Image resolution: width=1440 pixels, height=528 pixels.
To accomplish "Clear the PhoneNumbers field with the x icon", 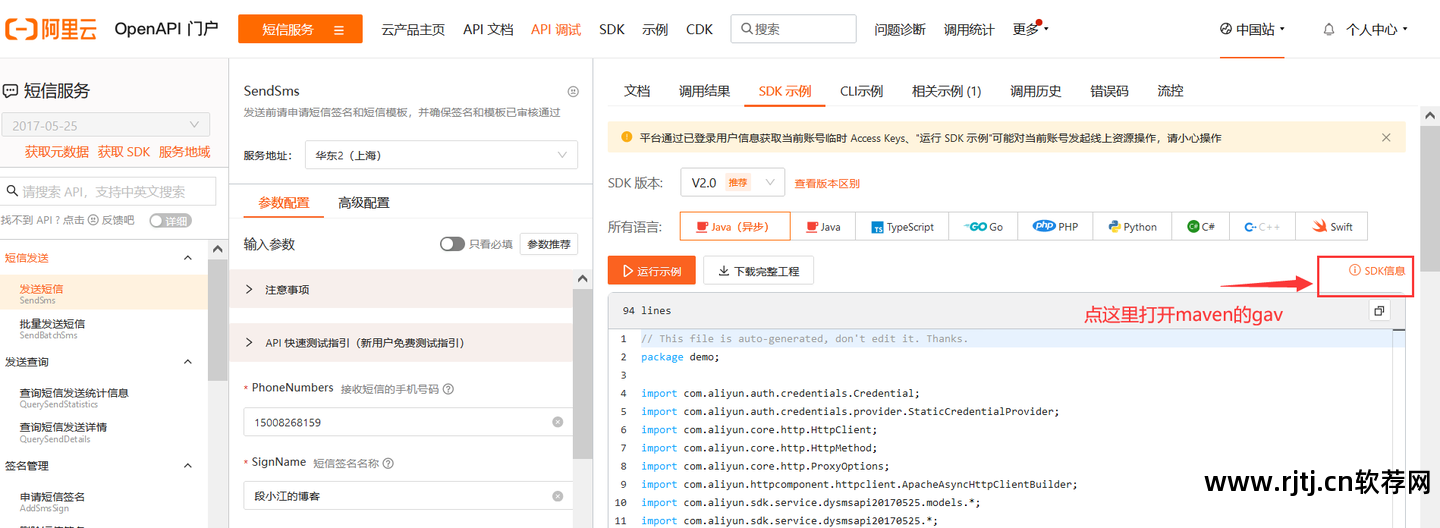I will pyautogui.click(x=558, y=422).
